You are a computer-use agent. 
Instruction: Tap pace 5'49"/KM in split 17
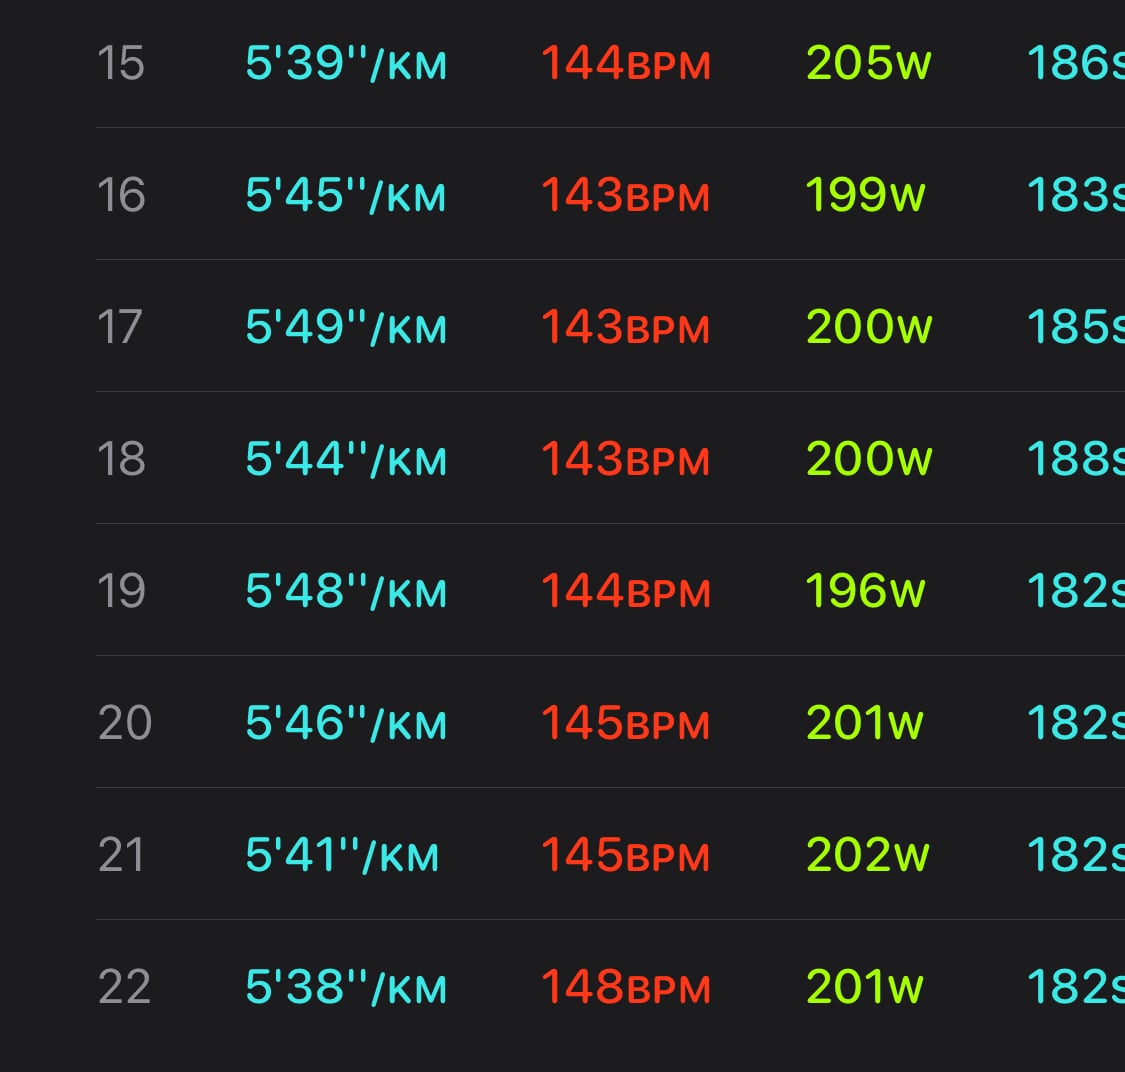pos(346,327)
